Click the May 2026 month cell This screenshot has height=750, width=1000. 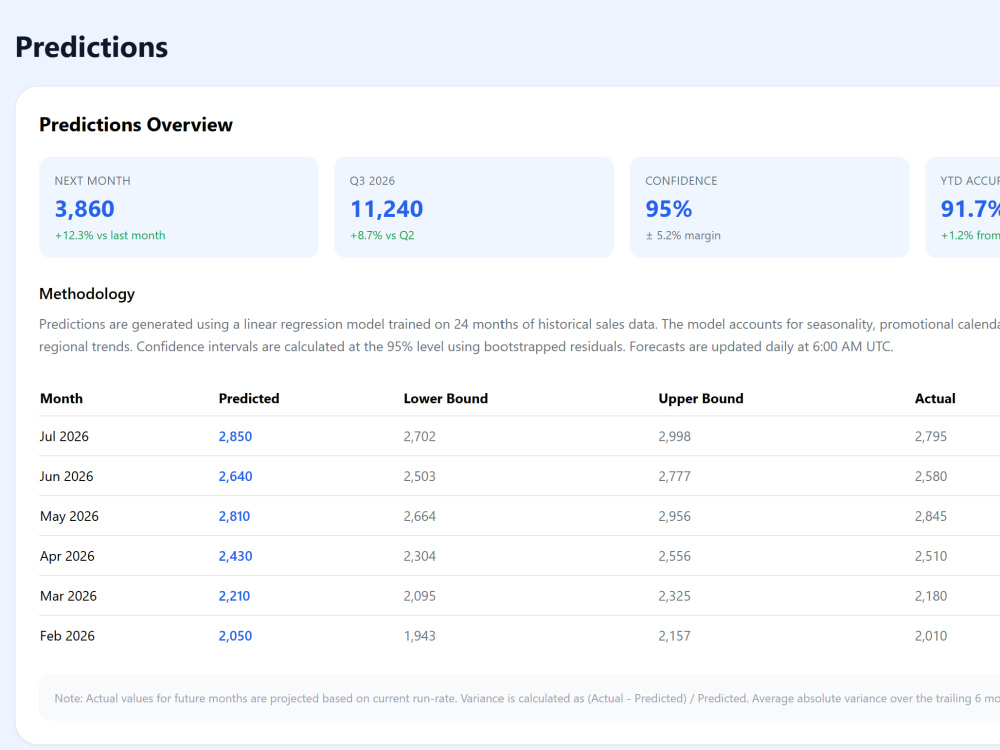pyautogui.click(x=69, y=516)
